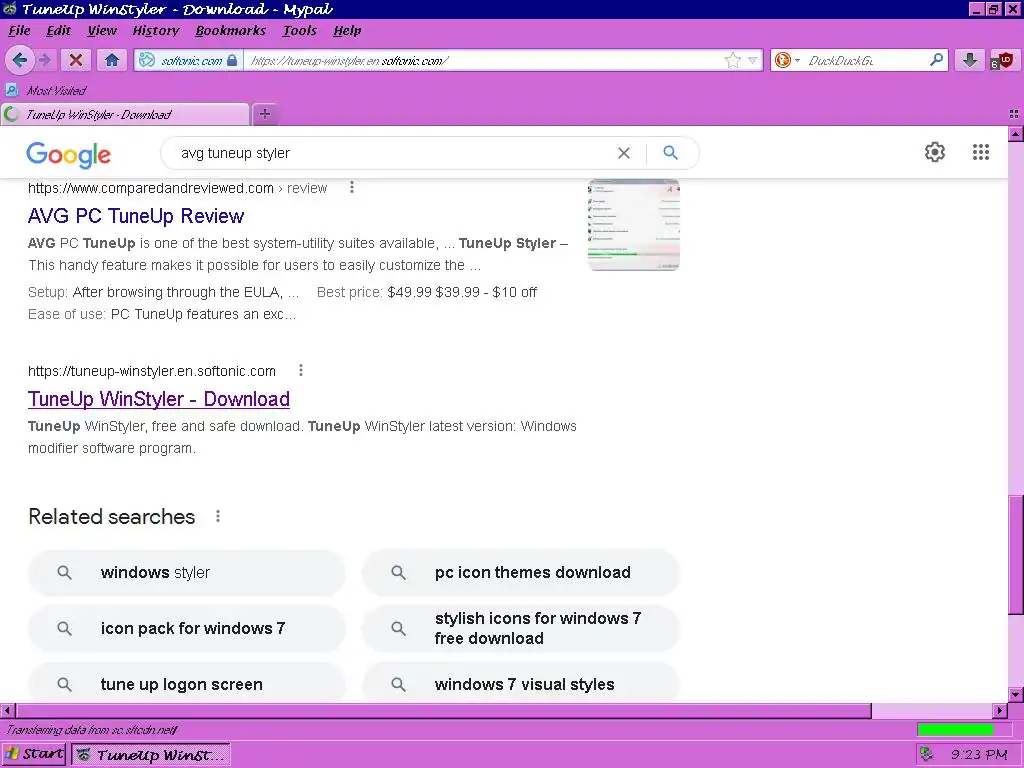Click the 9:23 PM taskbar clock

point(978,755)
